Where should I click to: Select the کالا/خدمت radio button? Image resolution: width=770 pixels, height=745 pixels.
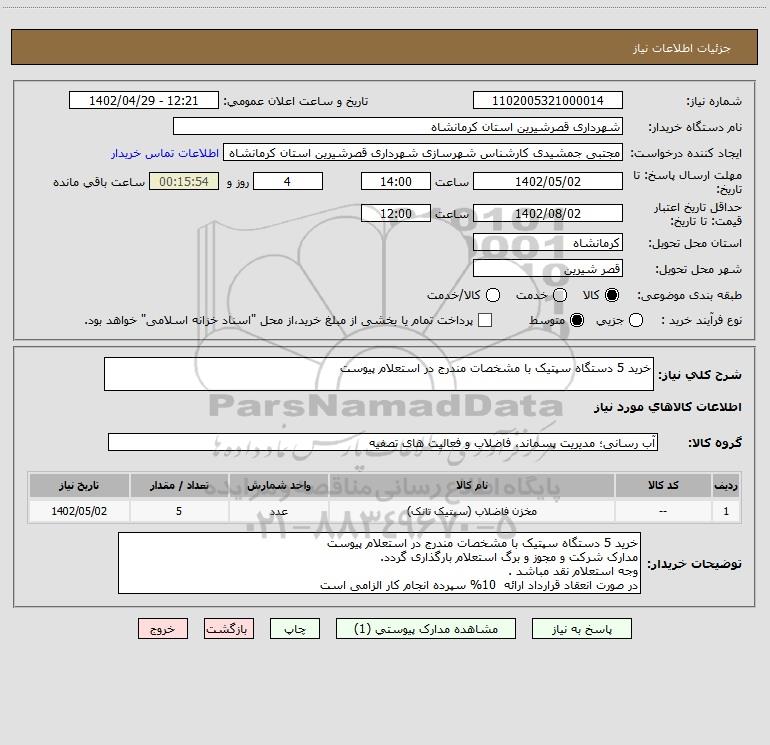(x=493, y=295)
